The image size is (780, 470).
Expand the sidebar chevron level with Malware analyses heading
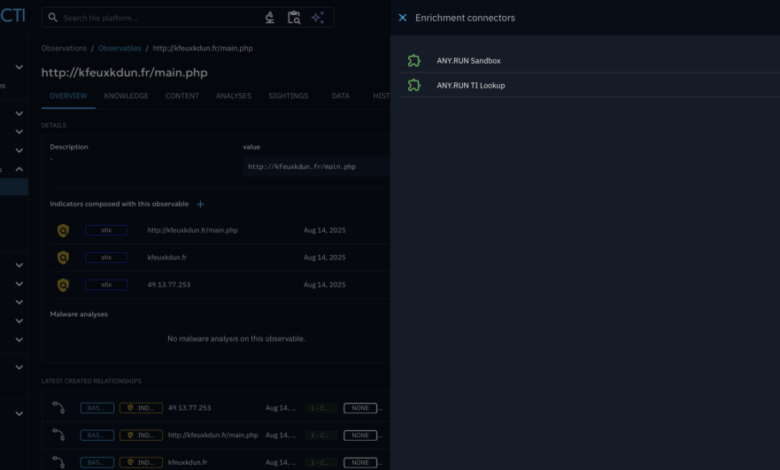pos(19,321)
